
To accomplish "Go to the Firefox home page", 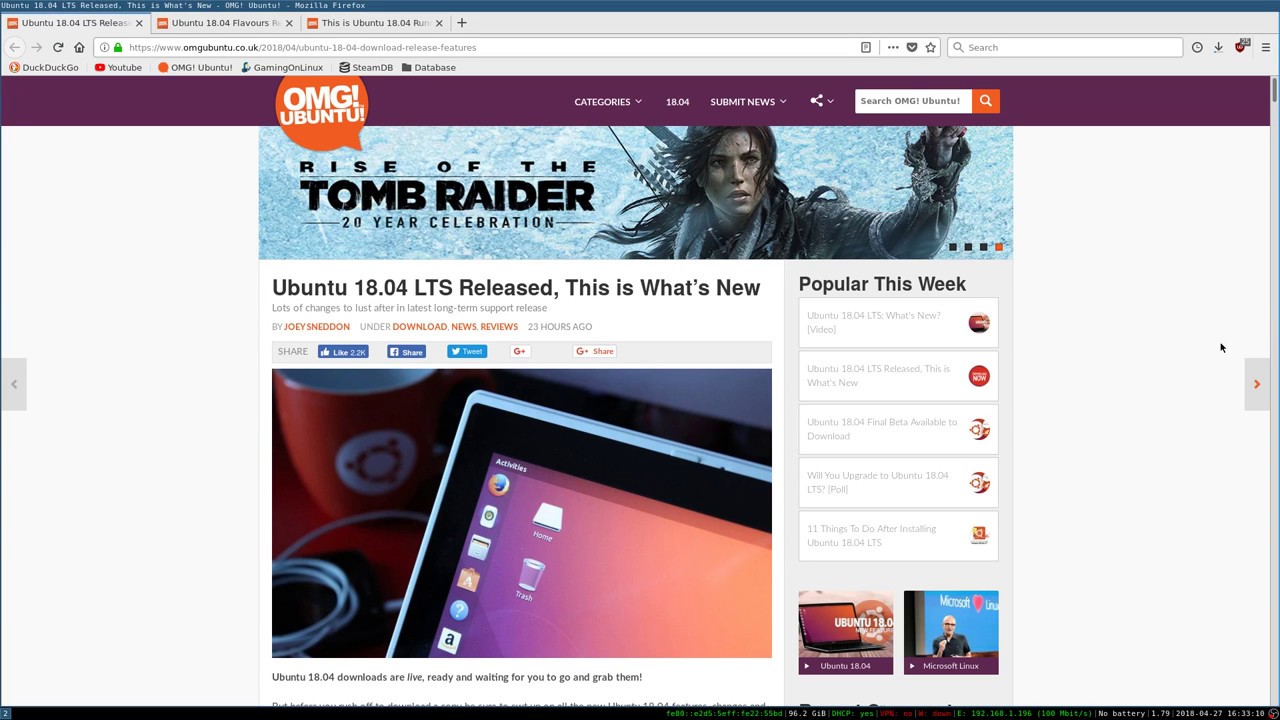I will (79, 47).
